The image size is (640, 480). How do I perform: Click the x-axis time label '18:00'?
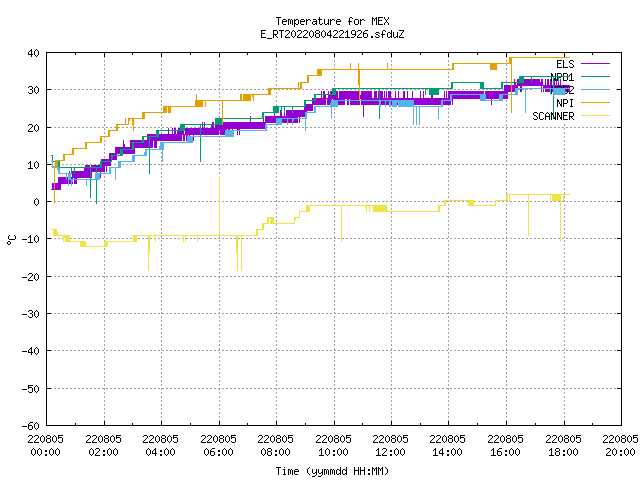coord(564,452)
